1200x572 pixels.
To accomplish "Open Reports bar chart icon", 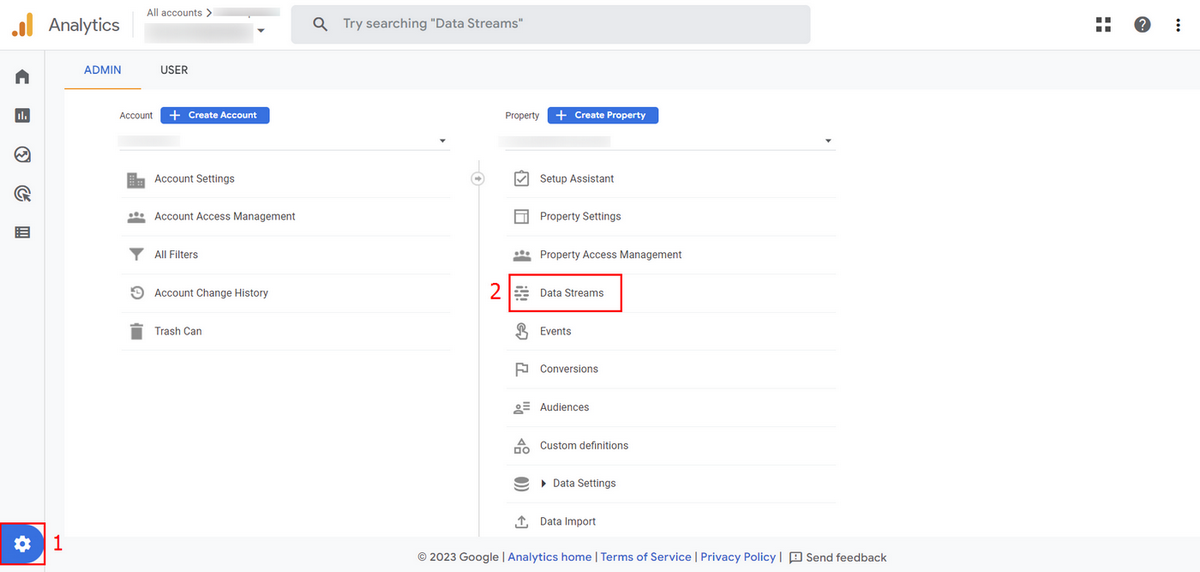I will click(22, 116).
